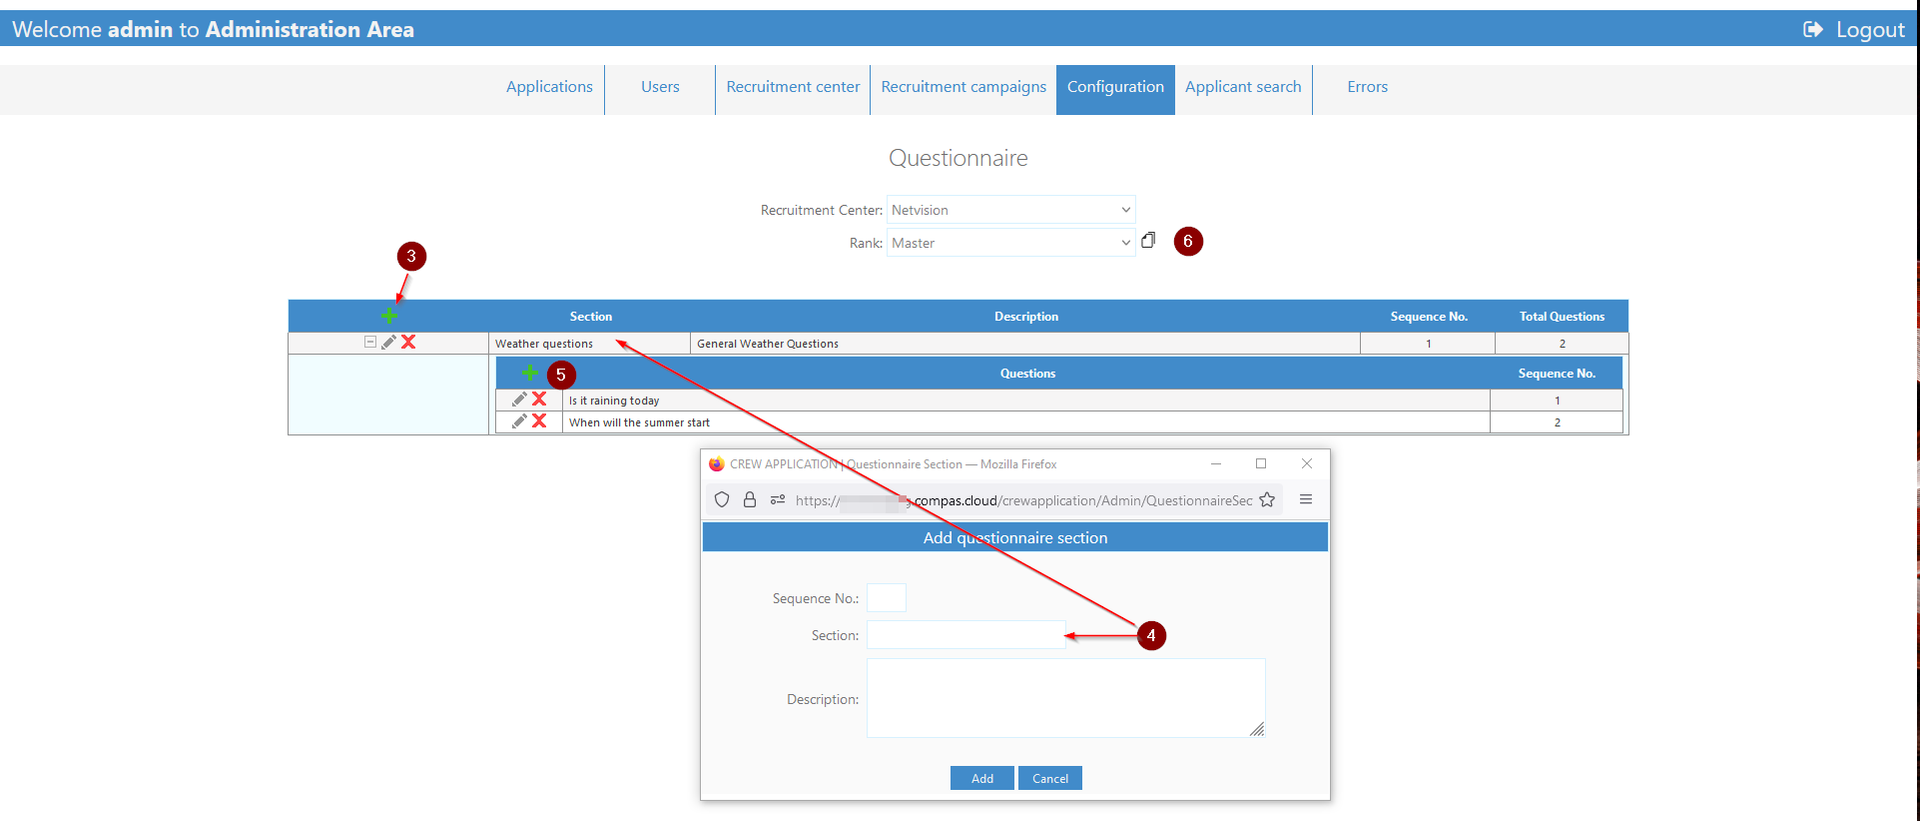The width and height of the screenshot is (1920, 821).
Task: Log out via the Logout link
Action: 1854,29
